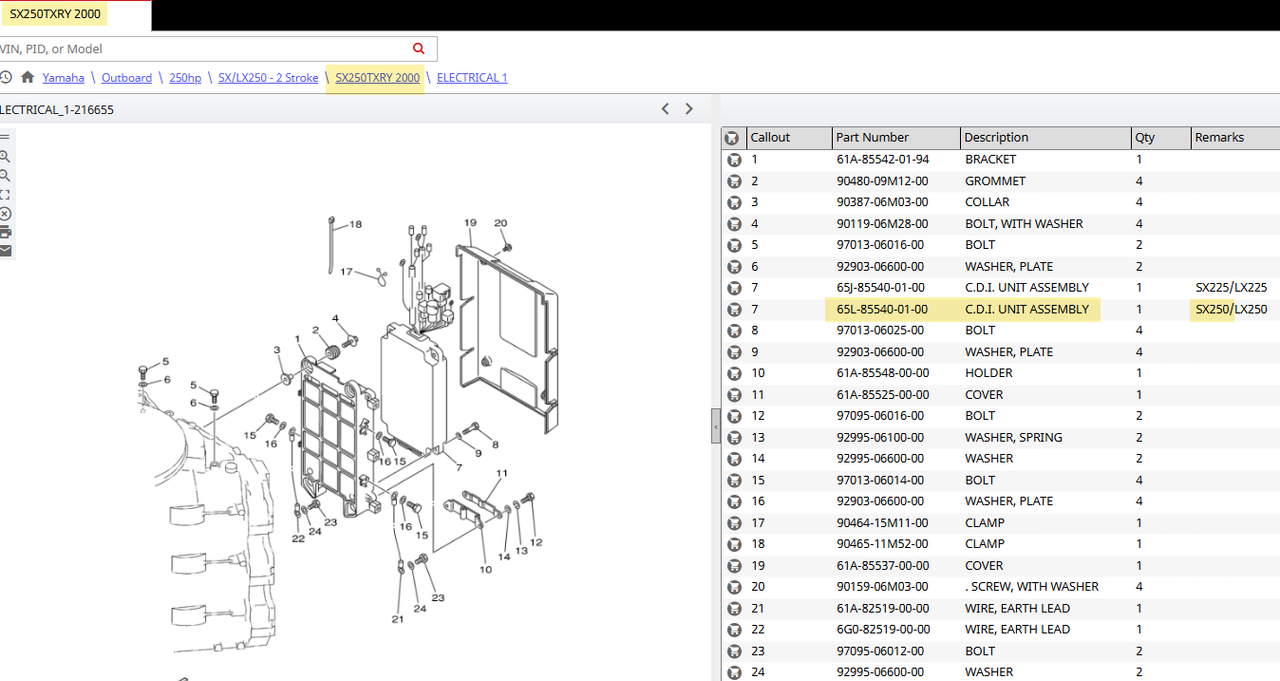
Task: Sort by Part Number column header
Action: pos(896,137)
